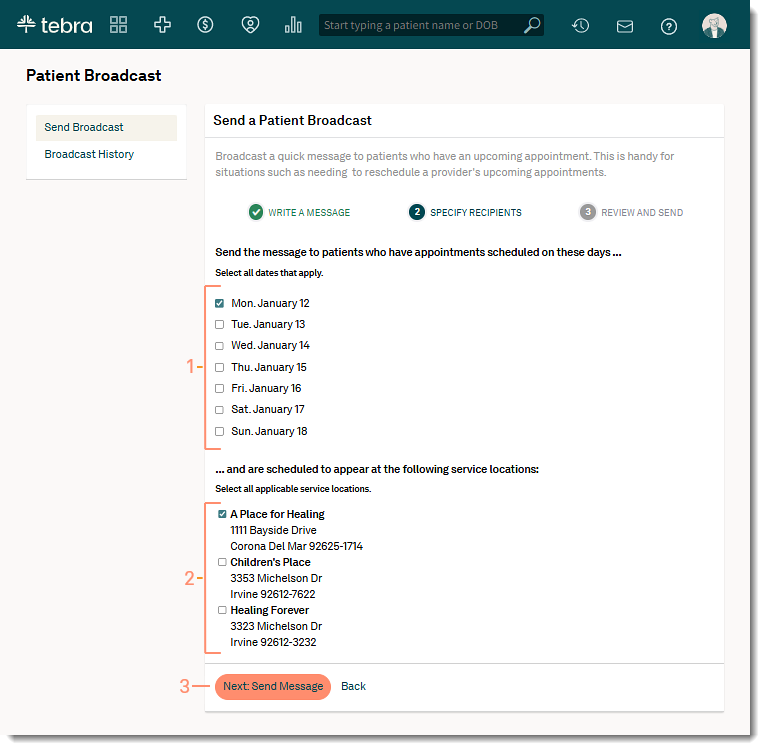Image resolution: width=765 pixels, height=750 pixels.
Task: Check Fri. January 16
Action: click(x=220, y=389)
